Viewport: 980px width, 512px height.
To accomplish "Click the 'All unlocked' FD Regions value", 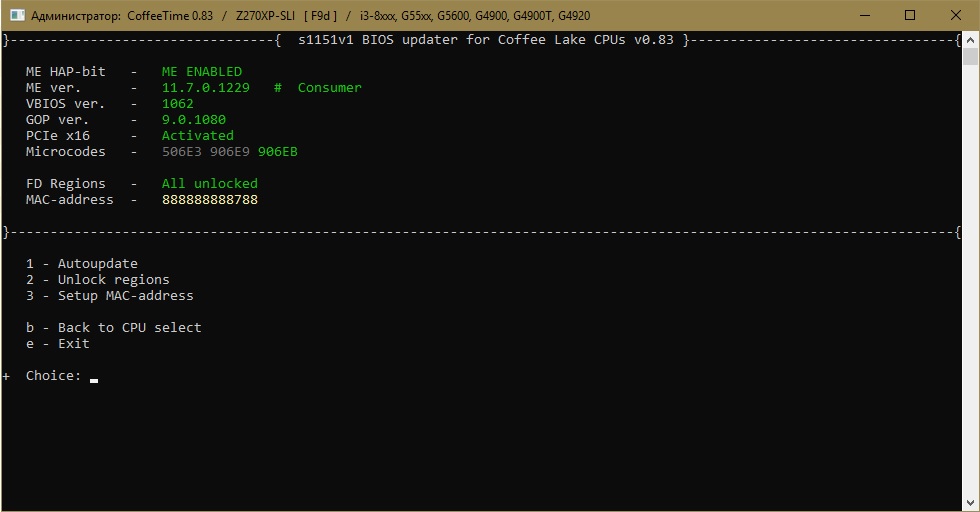I will [x=209, y=184].
